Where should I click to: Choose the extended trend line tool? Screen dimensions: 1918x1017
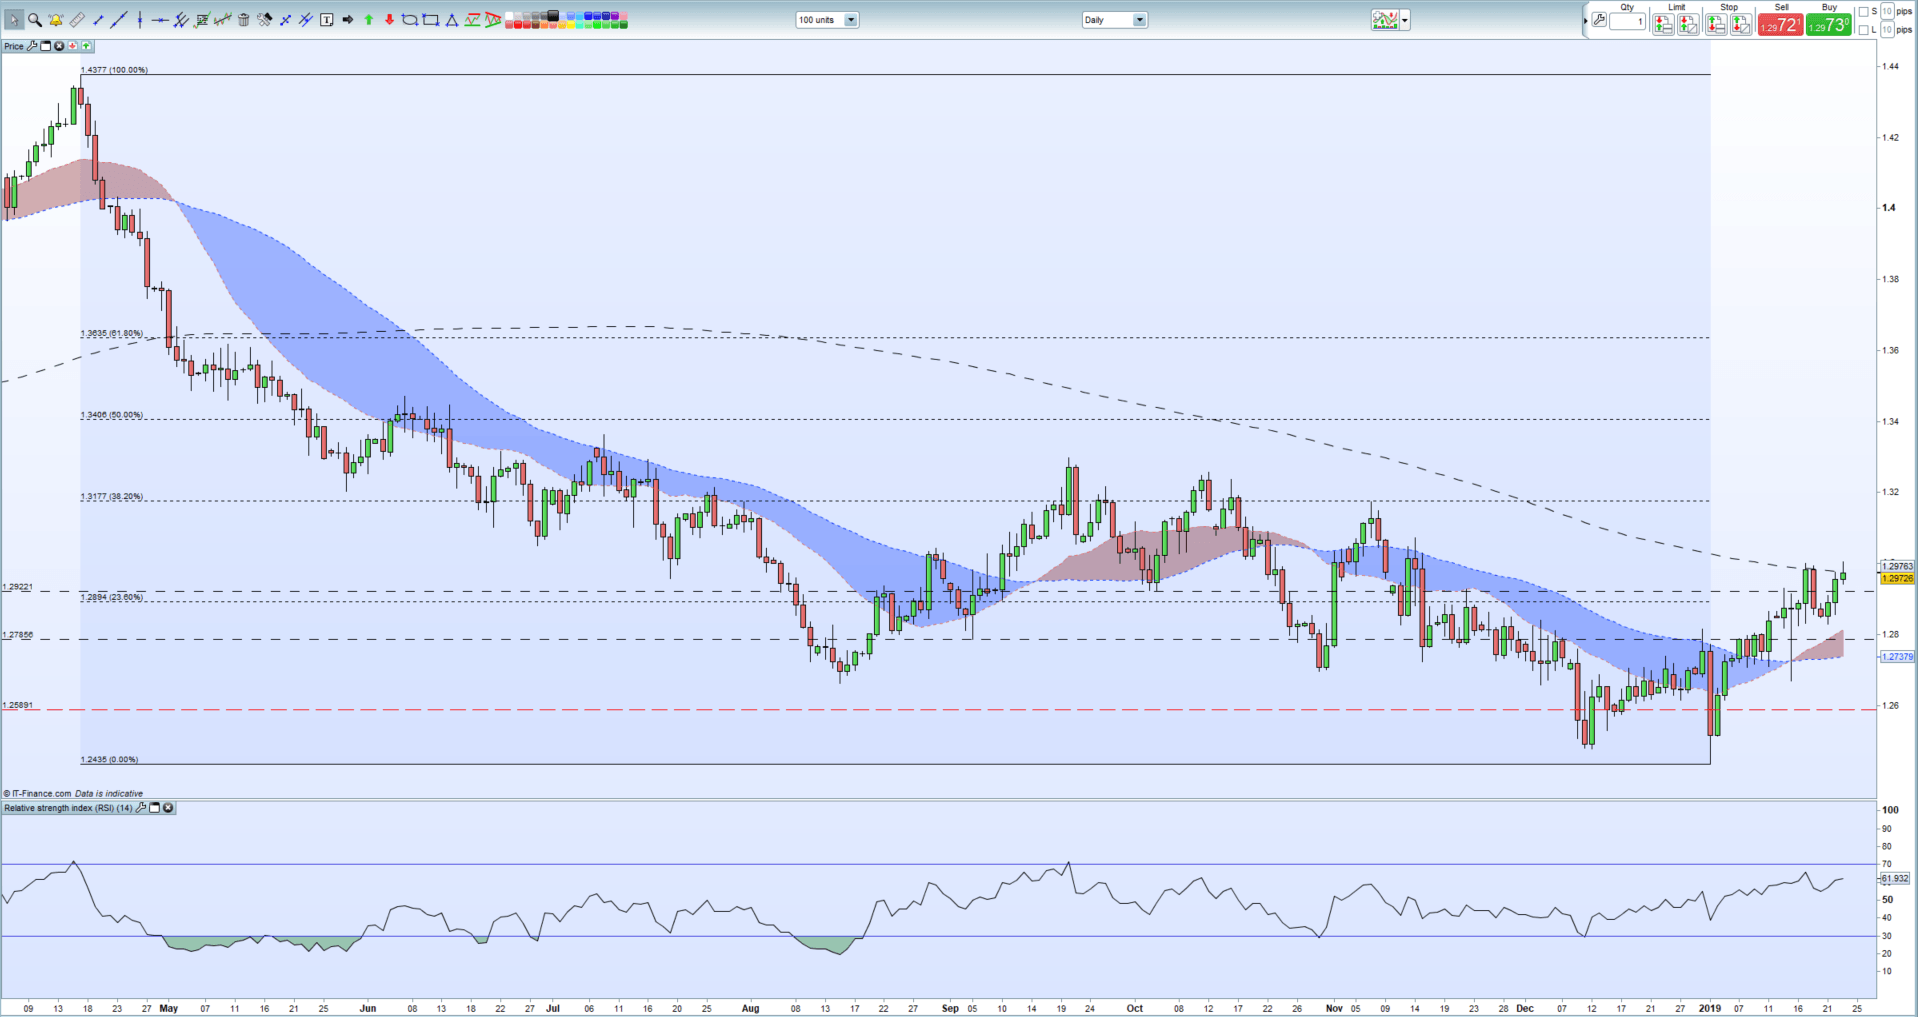pos(119,20)
